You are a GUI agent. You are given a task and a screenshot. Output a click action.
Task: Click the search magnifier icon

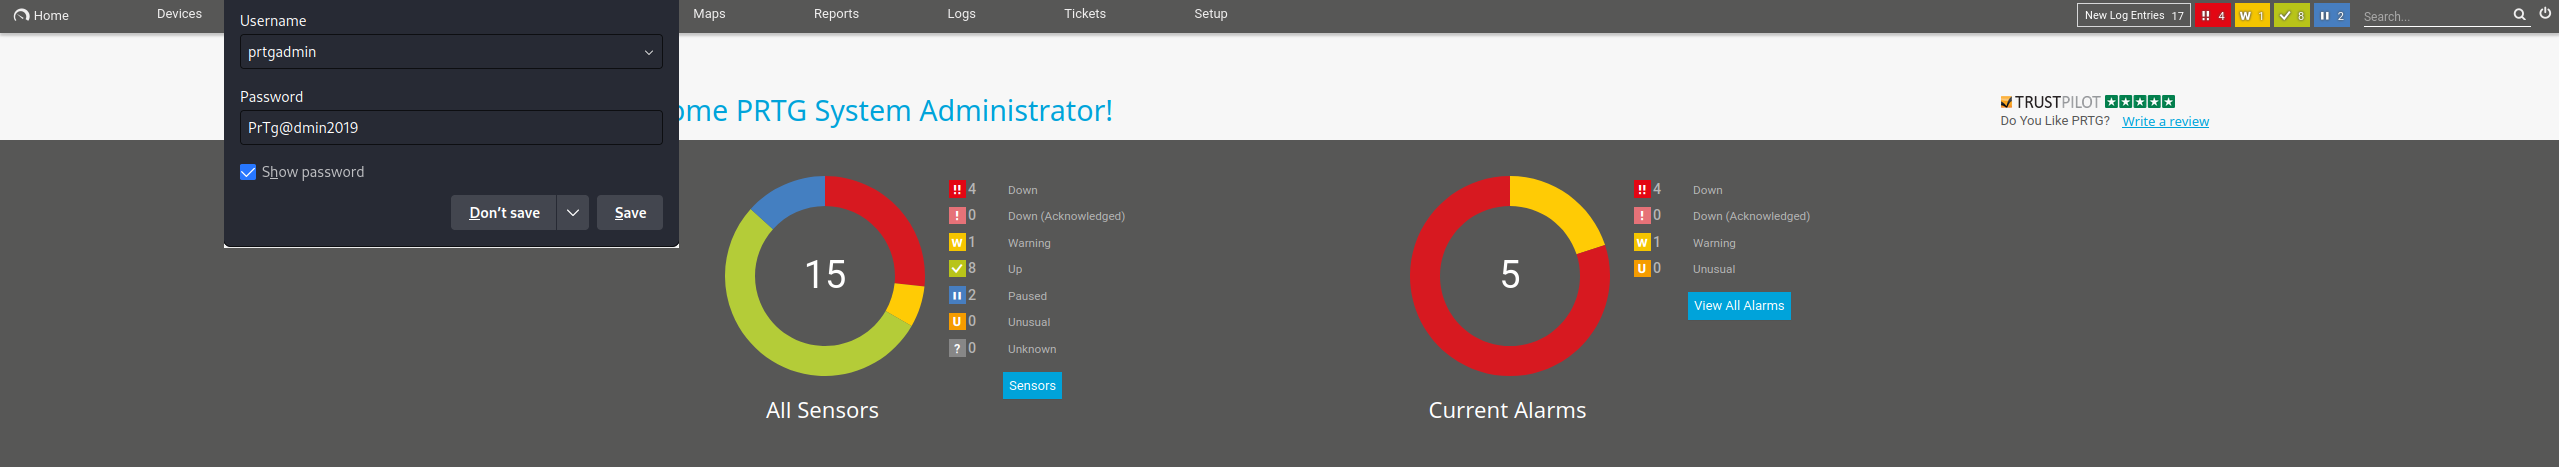(x=2519, y=15)
